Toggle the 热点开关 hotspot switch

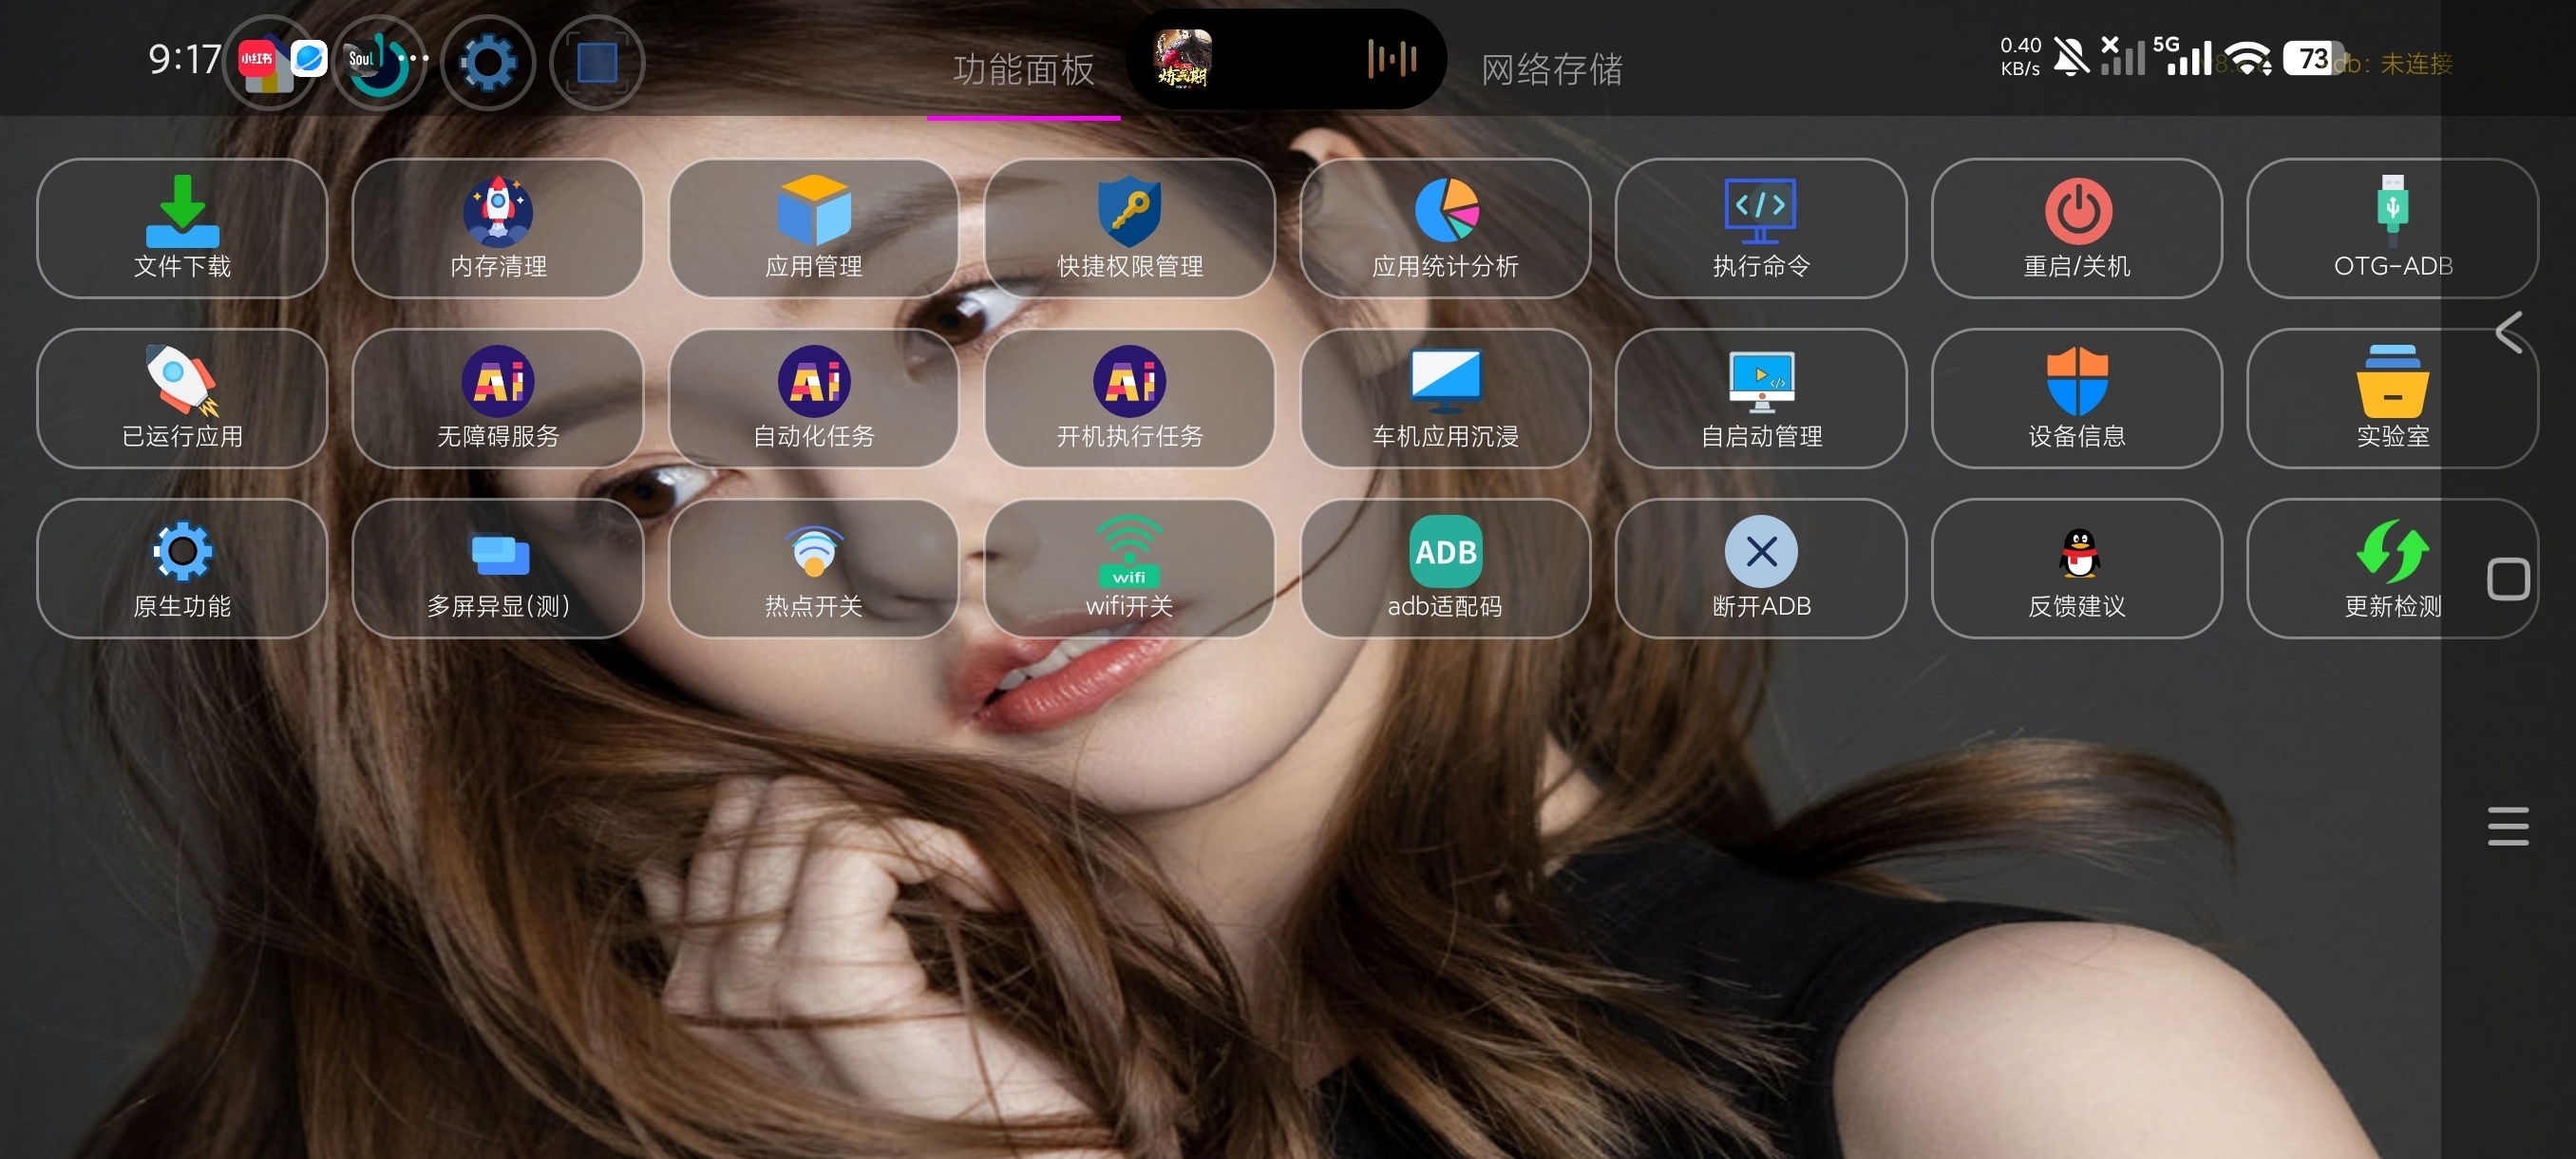pos(814,568)
